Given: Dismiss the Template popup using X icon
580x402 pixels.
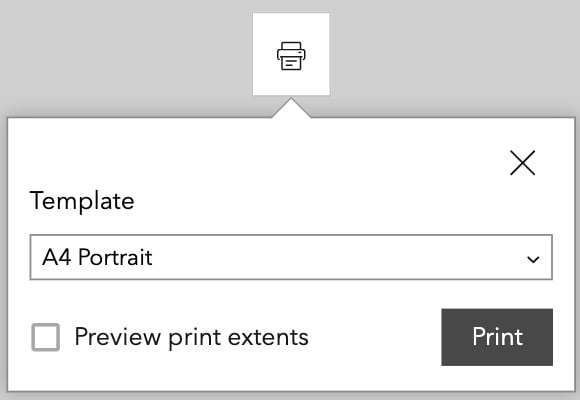Looking at the screenshot, I should point(522,163).
